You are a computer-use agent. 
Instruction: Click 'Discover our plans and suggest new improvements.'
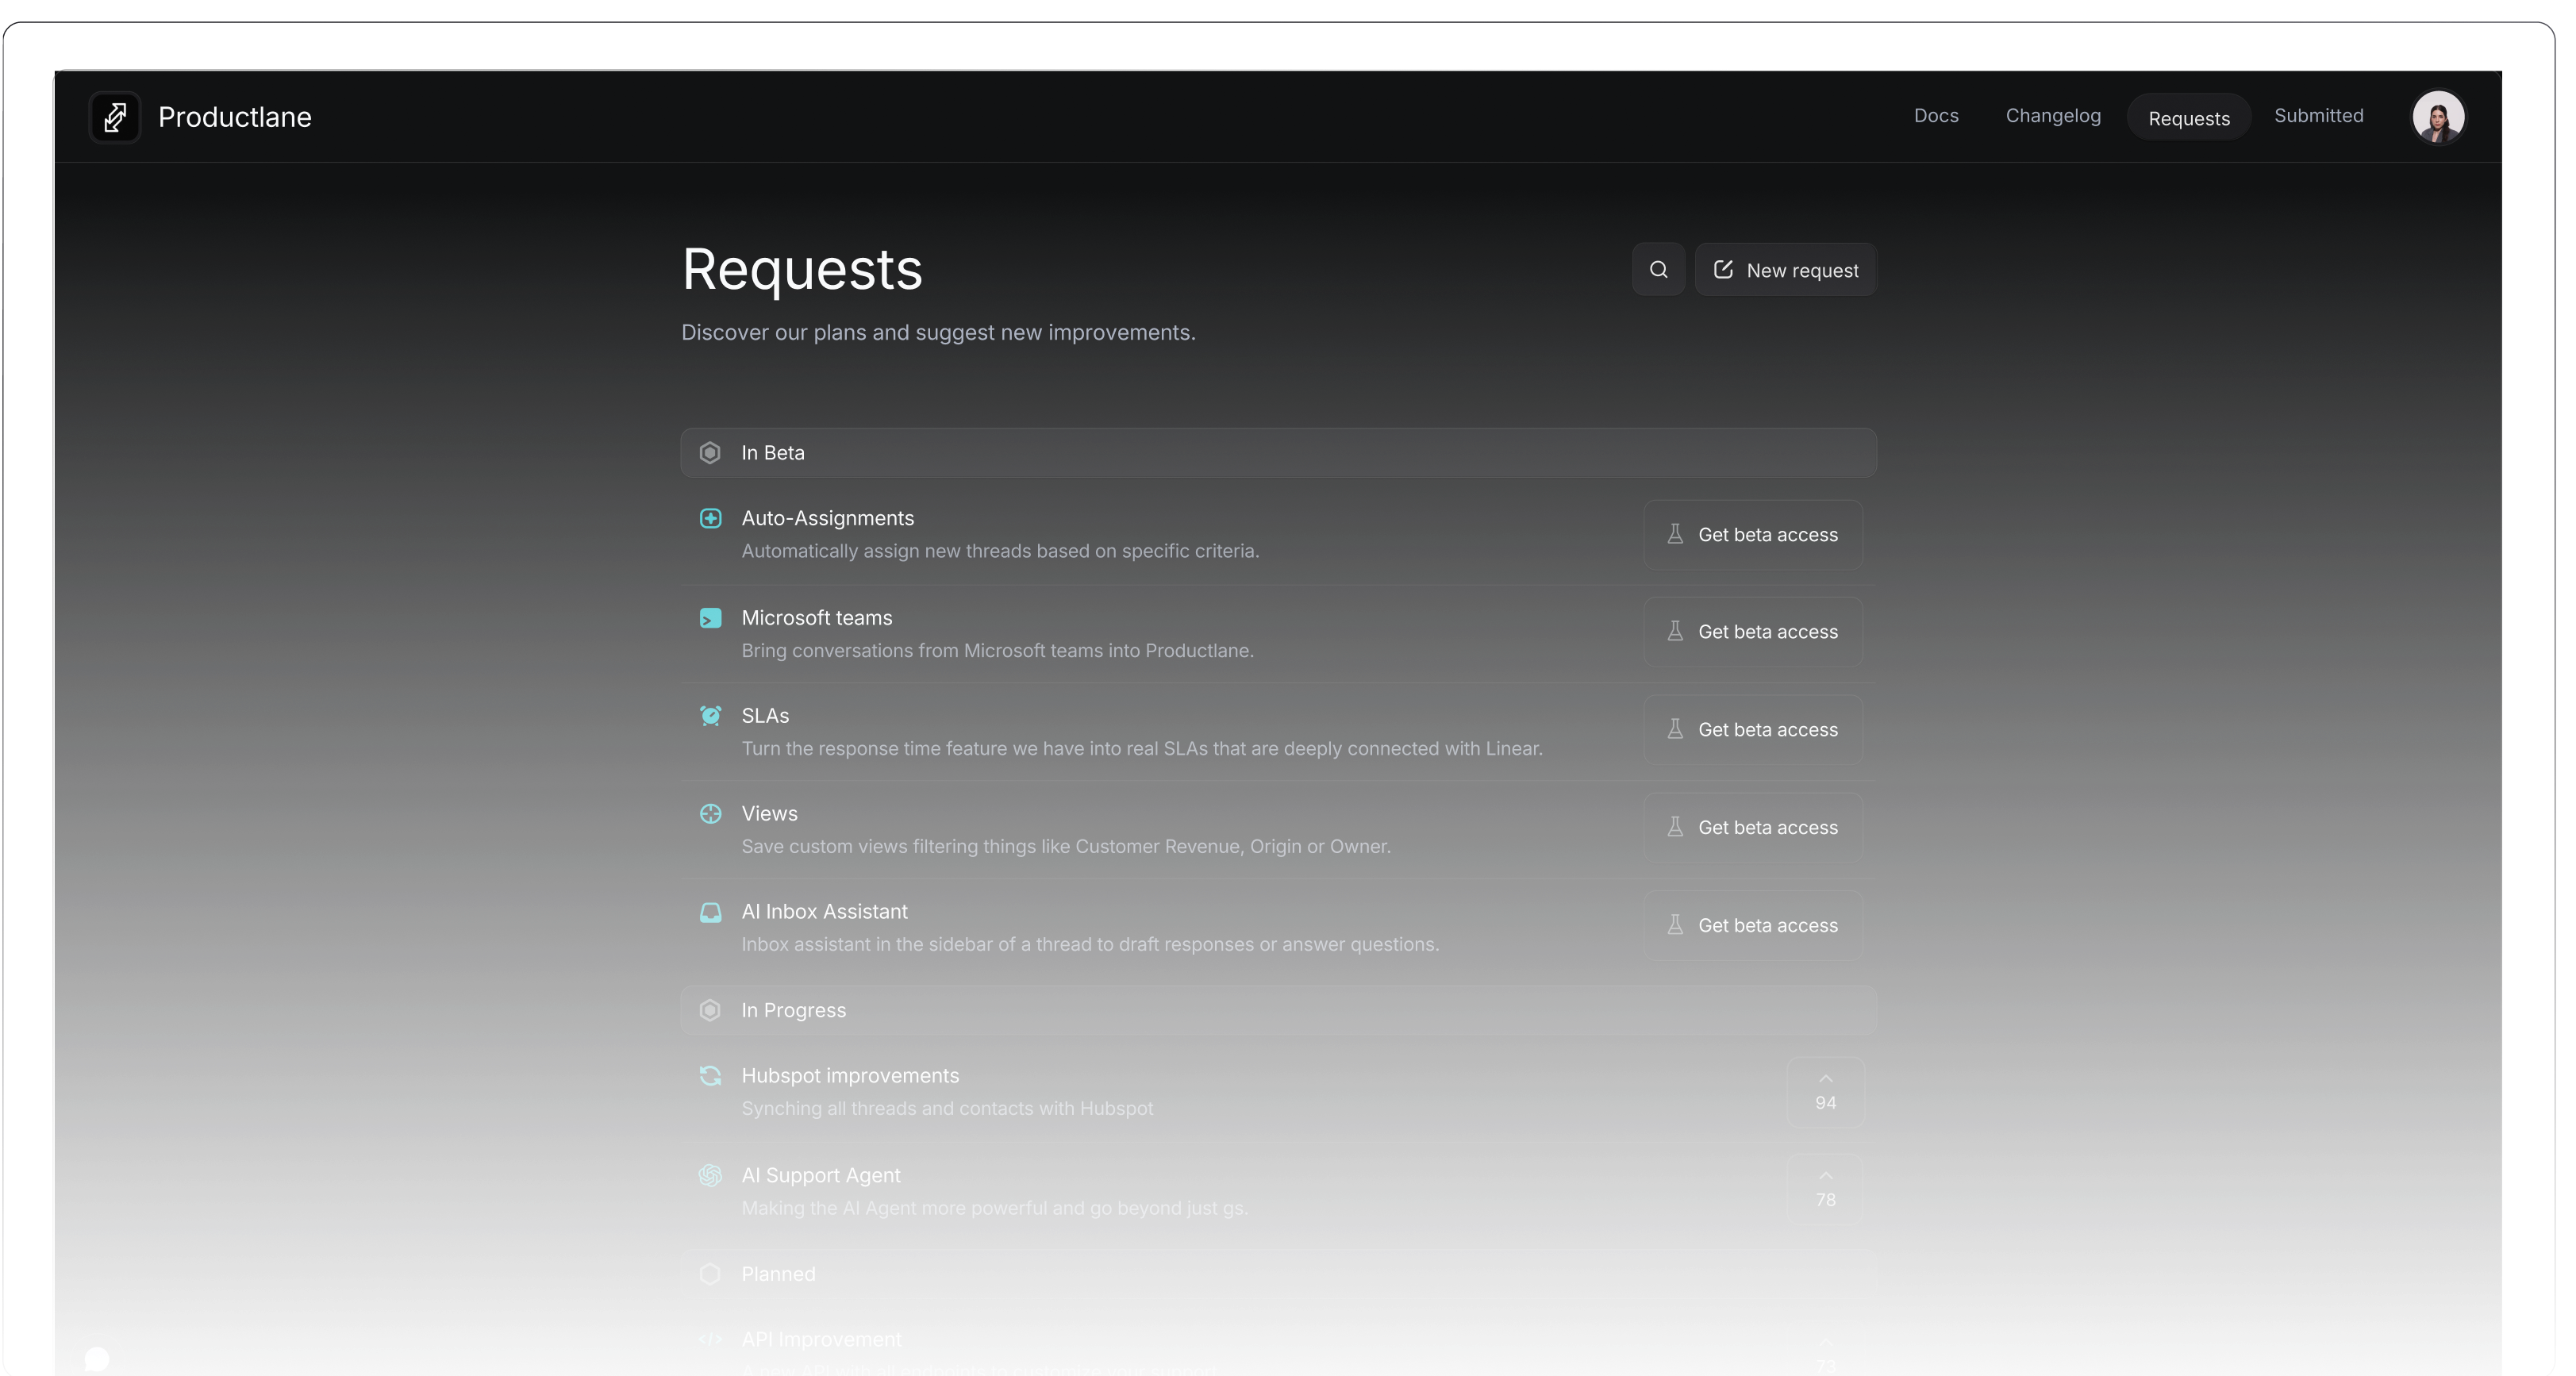pos(938,333)
